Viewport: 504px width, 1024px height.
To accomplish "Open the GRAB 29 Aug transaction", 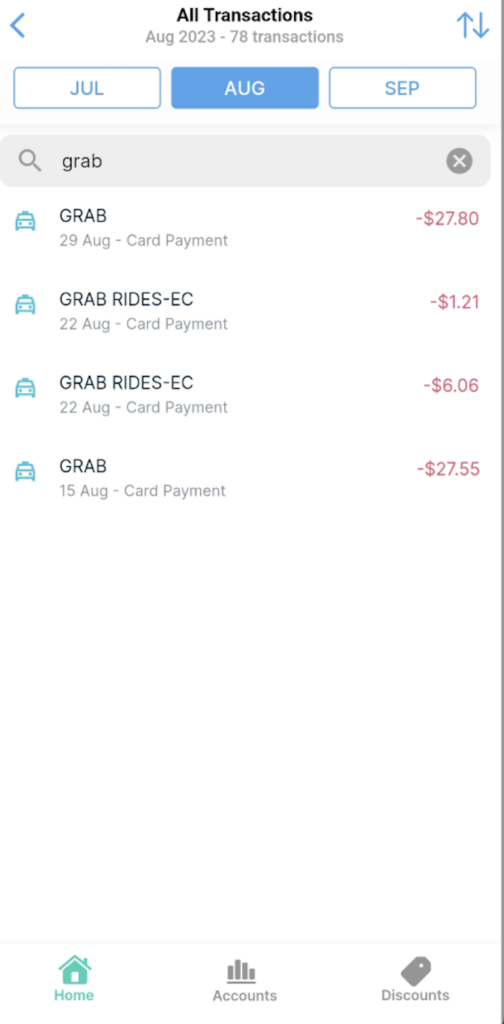I will tap(246, 227).
